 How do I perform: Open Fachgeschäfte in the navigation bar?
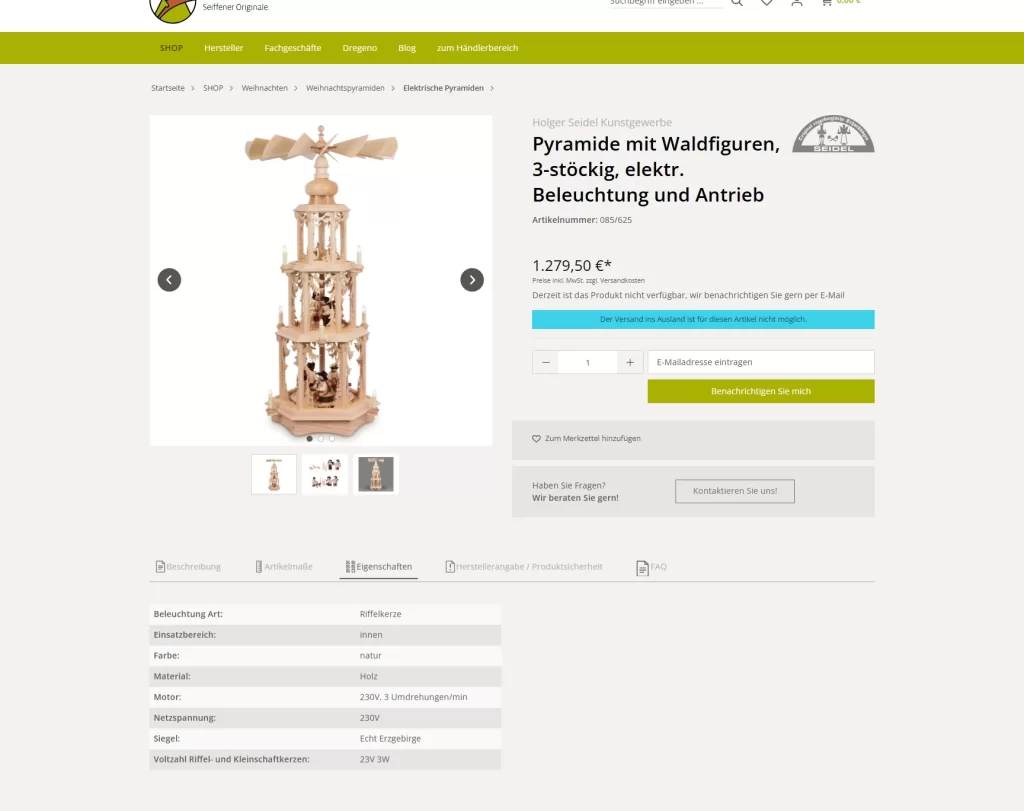tap(293, 48)
